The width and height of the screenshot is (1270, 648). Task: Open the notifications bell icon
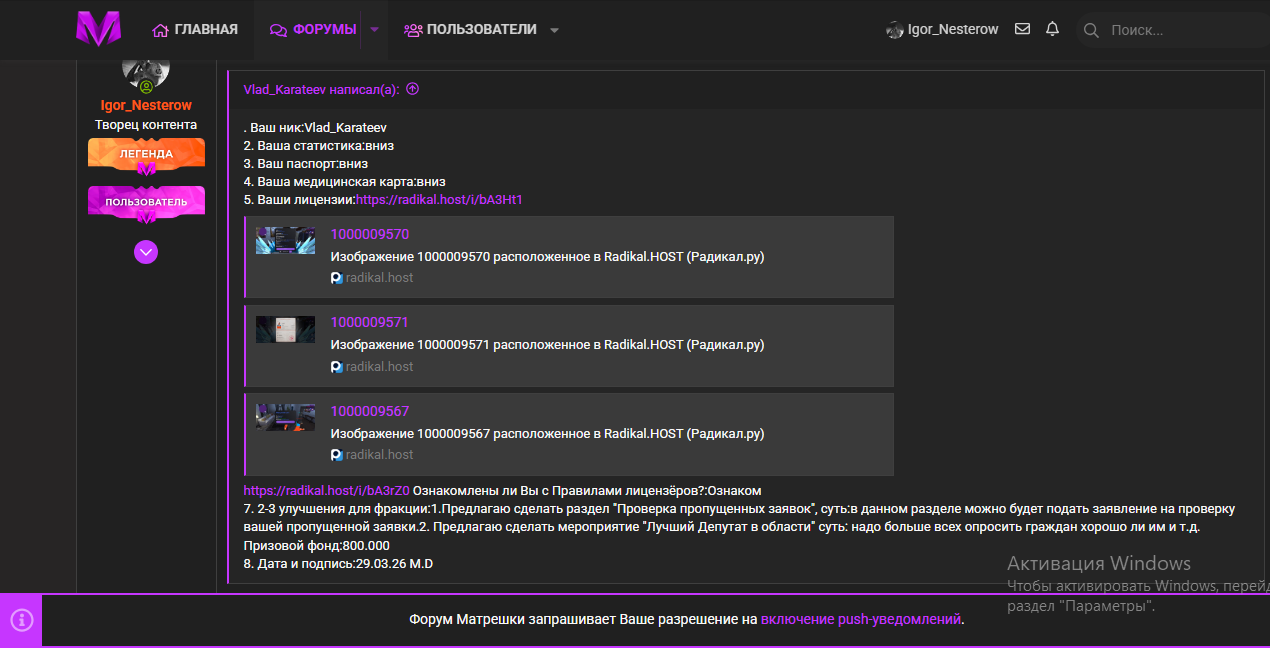coord(1052,29)
